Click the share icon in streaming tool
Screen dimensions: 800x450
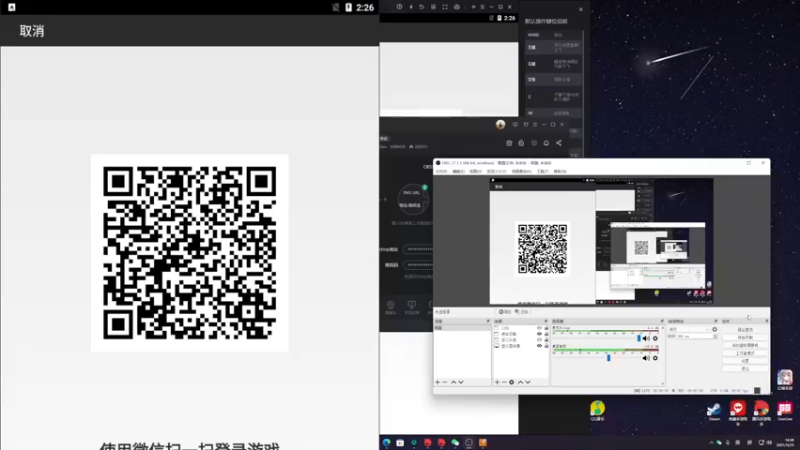[x=559, y=143]
